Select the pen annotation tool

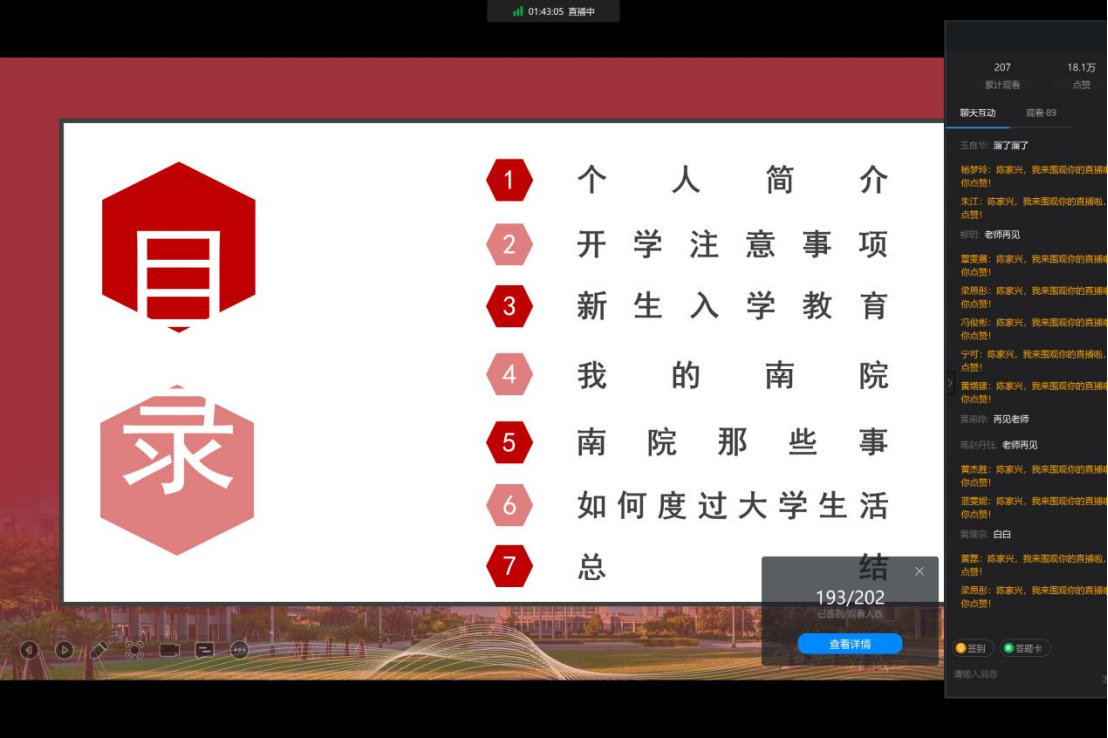(98, 650)
